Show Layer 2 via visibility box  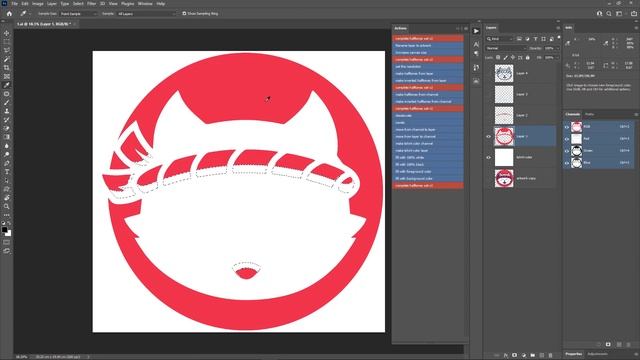[488, 116]
